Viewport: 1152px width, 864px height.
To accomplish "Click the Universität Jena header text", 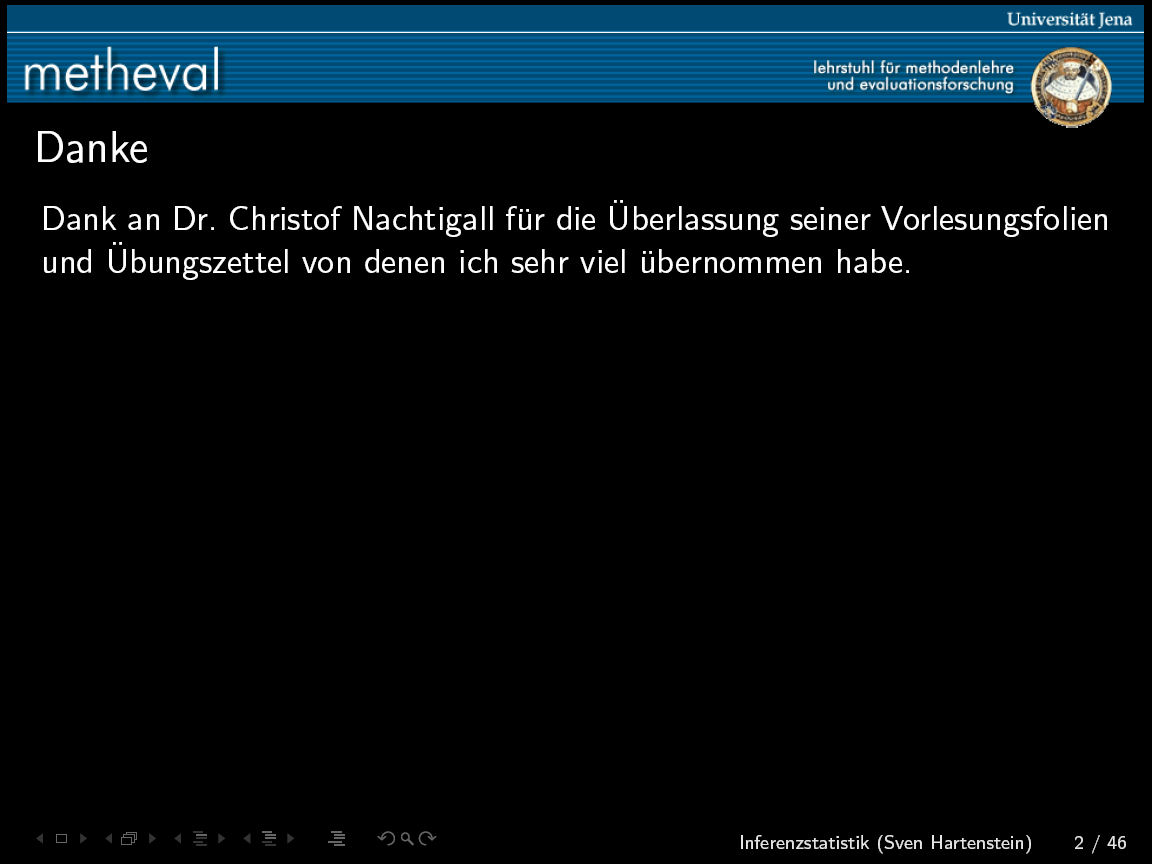I will [x=1069, y=19].
